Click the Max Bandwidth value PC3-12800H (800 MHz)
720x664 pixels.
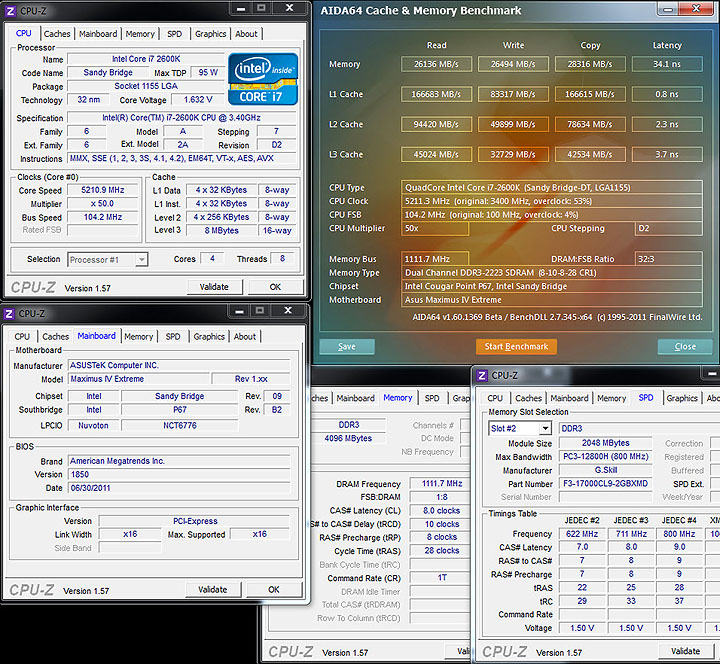[x=606, y=457]
